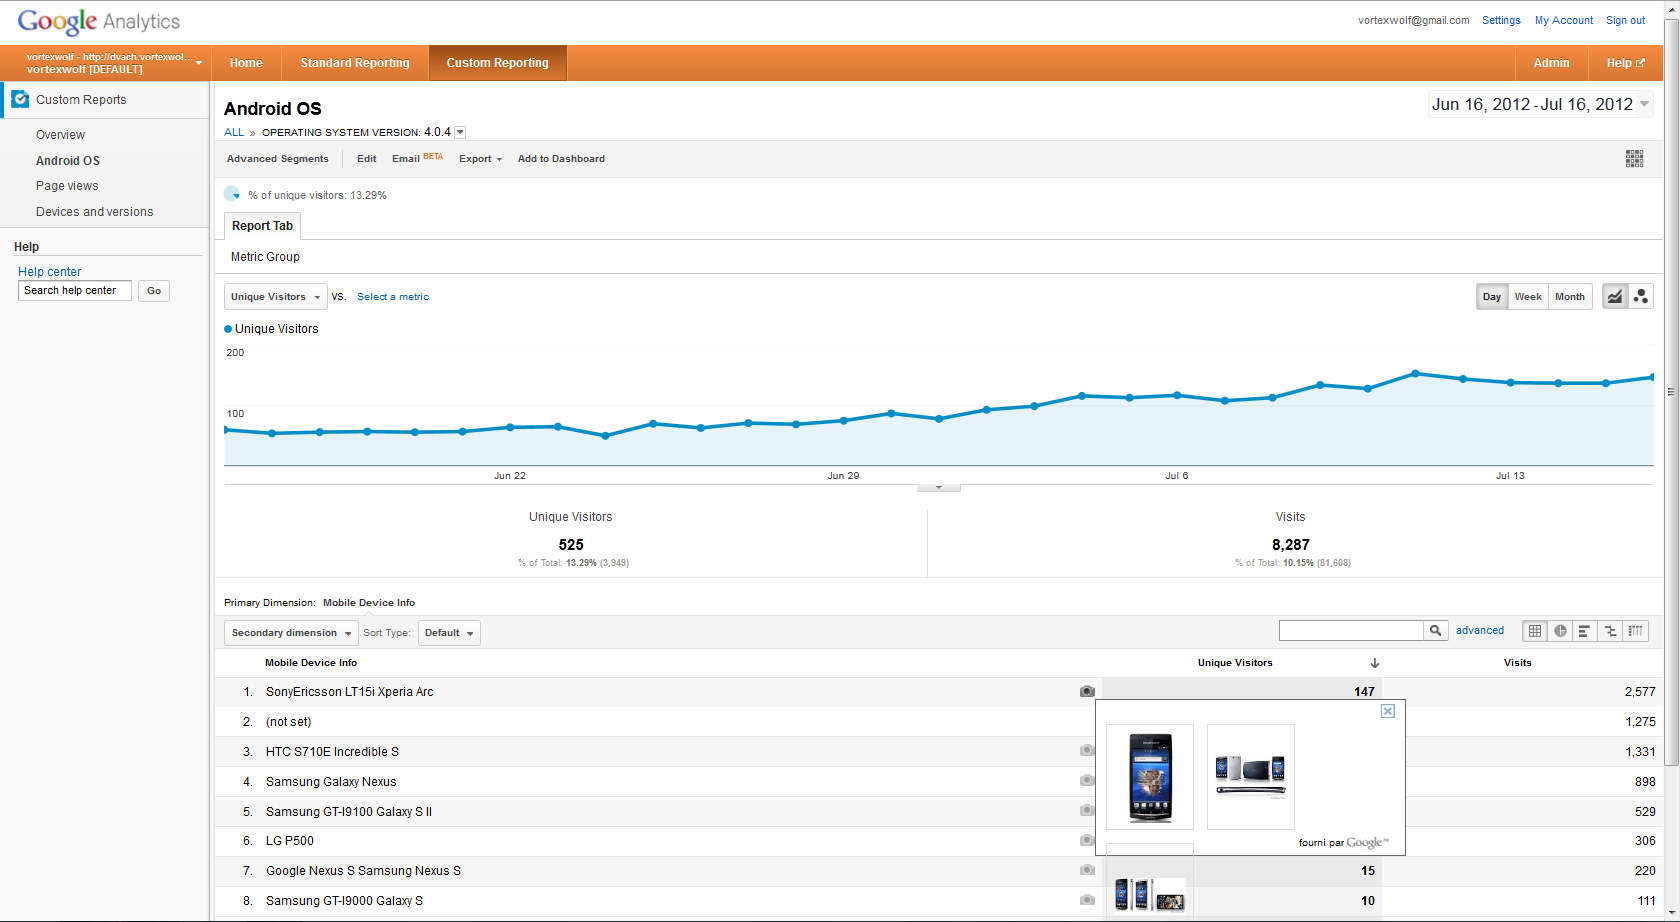This screenshot has width=1680, height=922.
Task: Open Devices and versions report
Action: pyautogui.click(x=95, y=212)
